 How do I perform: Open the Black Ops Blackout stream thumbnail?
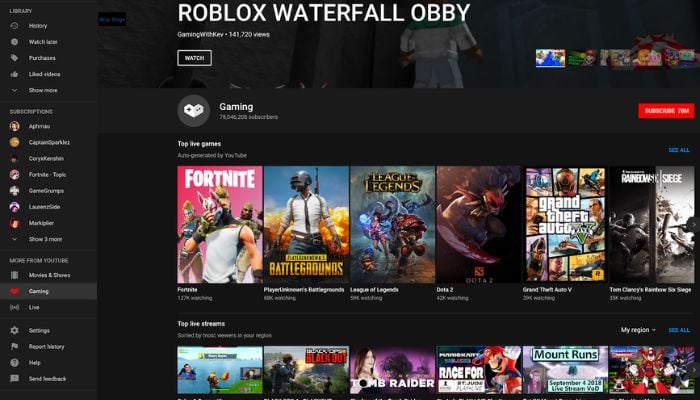[306, 370]
